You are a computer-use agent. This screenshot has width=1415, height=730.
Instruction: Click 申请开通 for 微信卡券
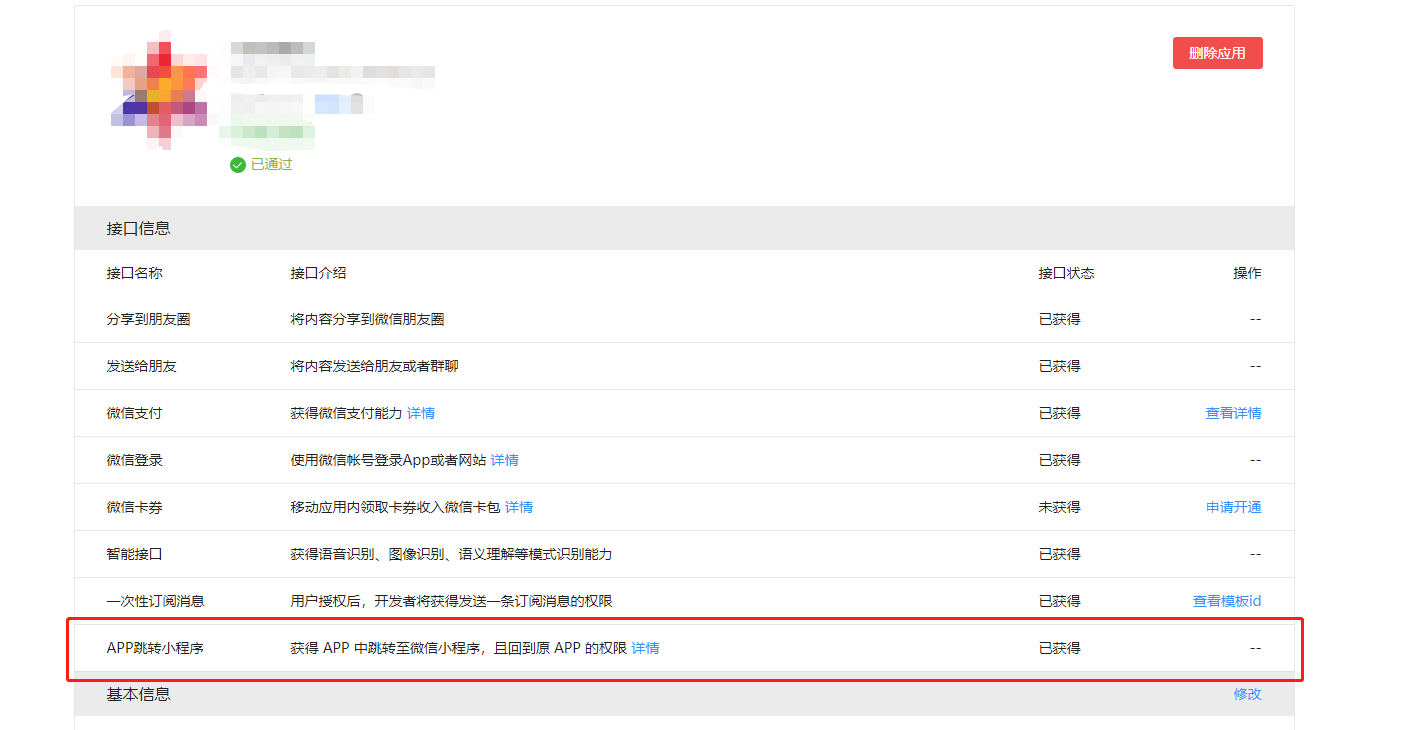1233,507
